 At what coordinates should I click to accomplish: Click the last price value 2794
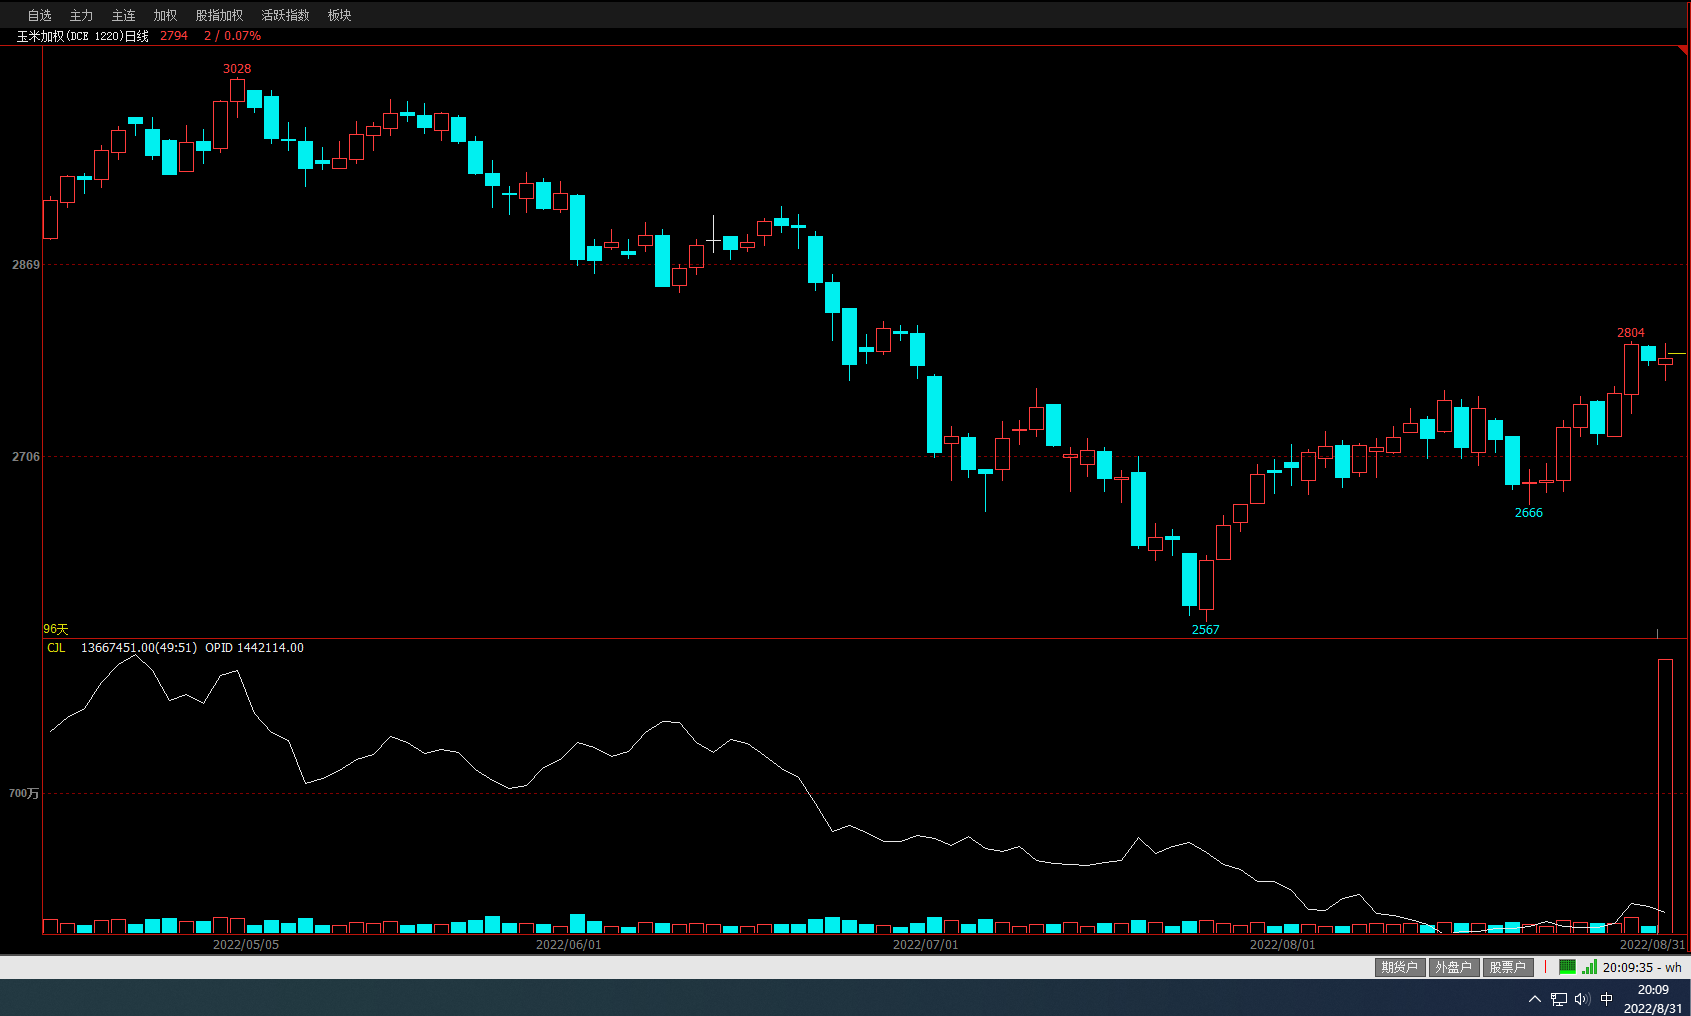point(174,36)
